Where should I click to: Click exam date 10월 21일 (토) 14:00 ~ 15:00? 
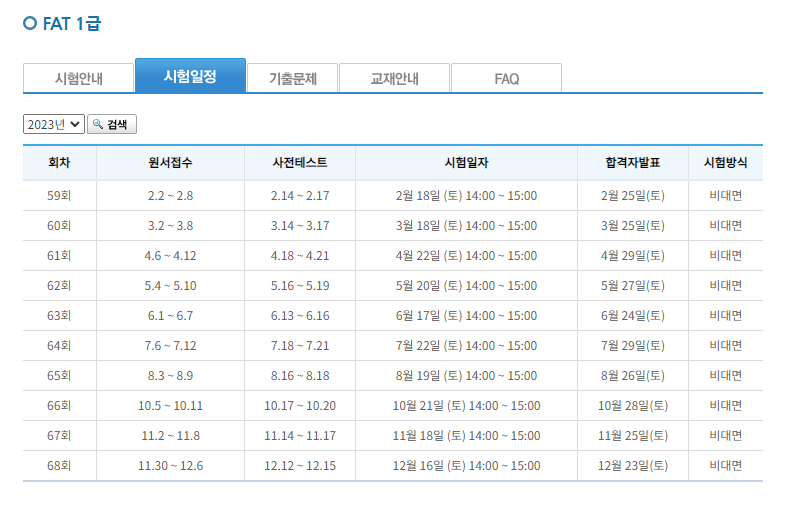[x=466, y=405]
